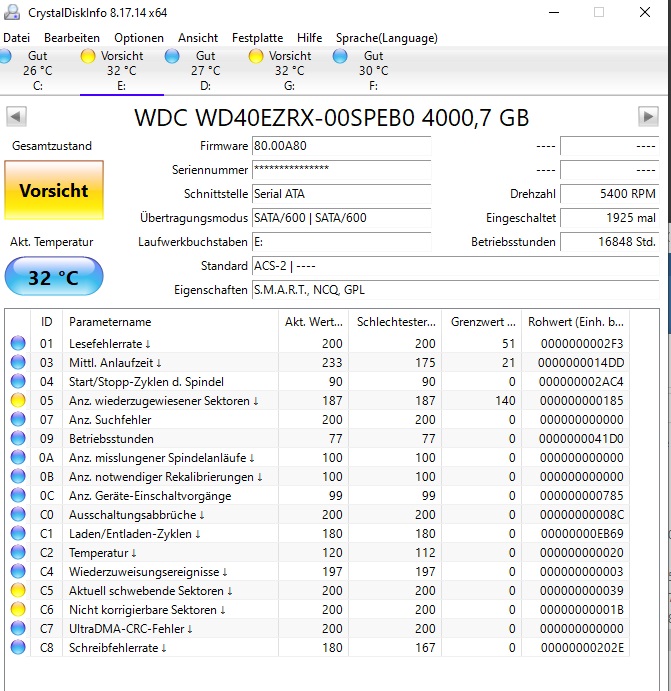This screenshot has height=691, width=671.
Task: Open the Optionen menu
Action: 139,38
